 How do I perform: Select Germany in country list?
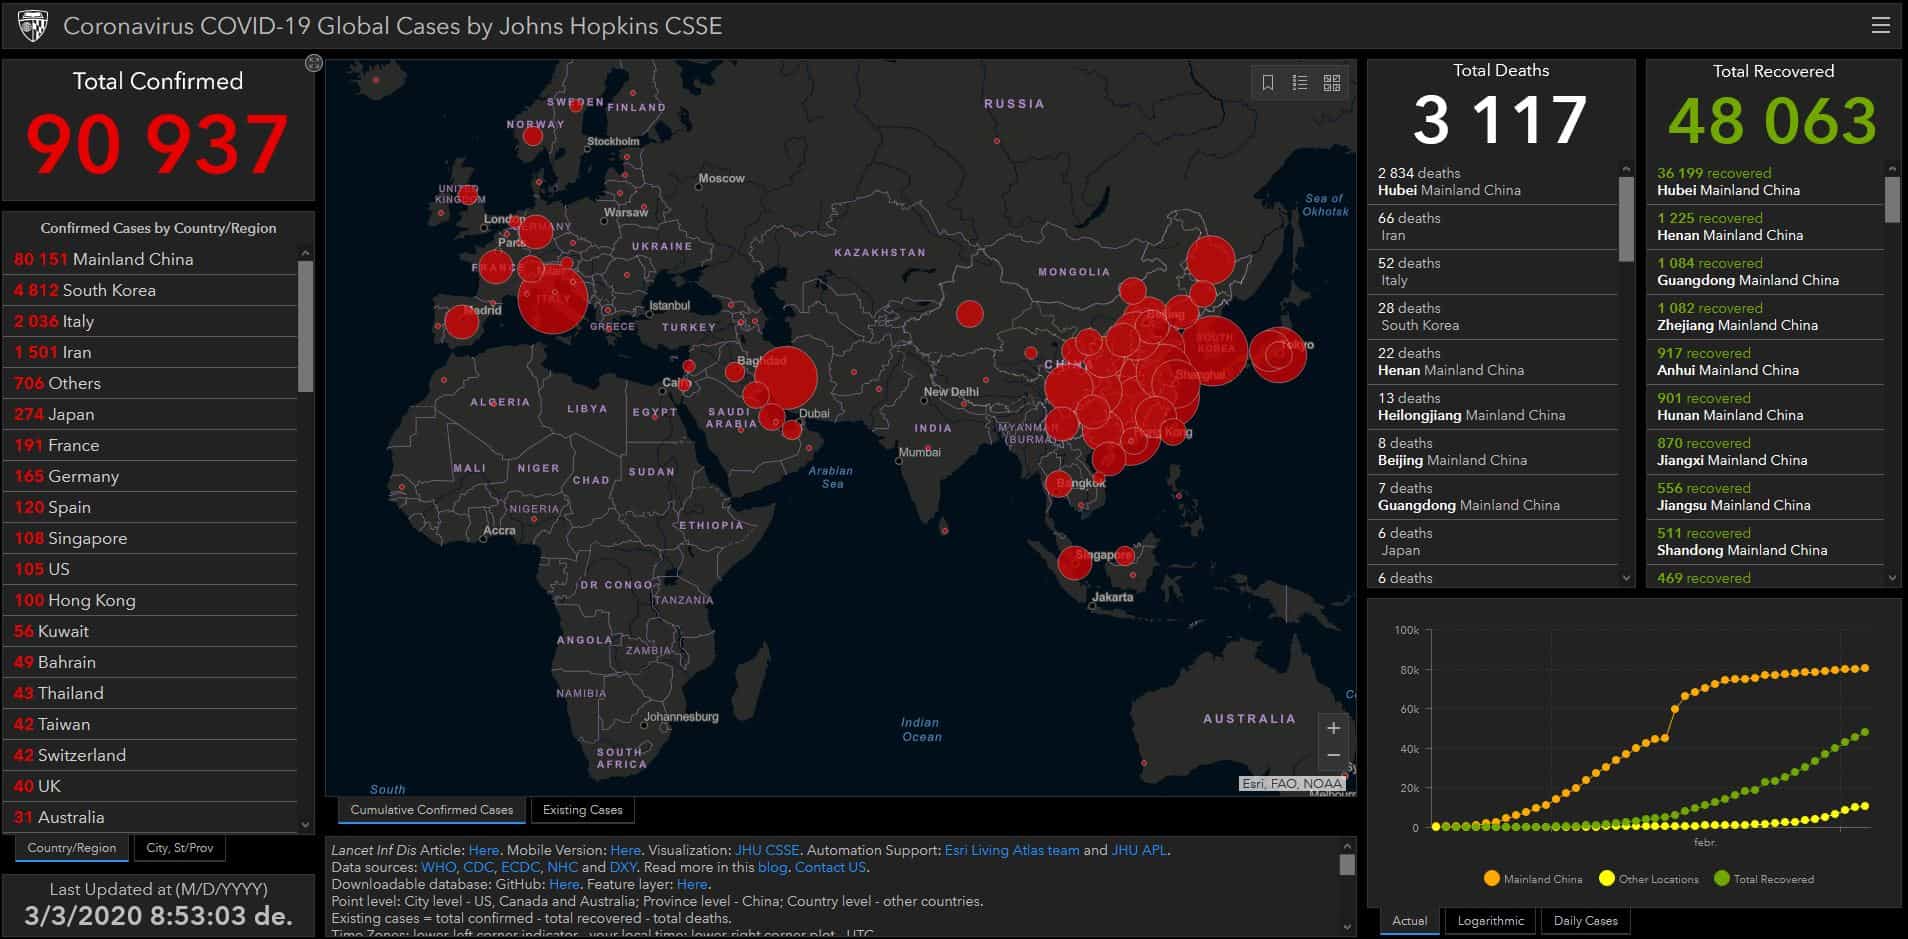click(150, 476)
